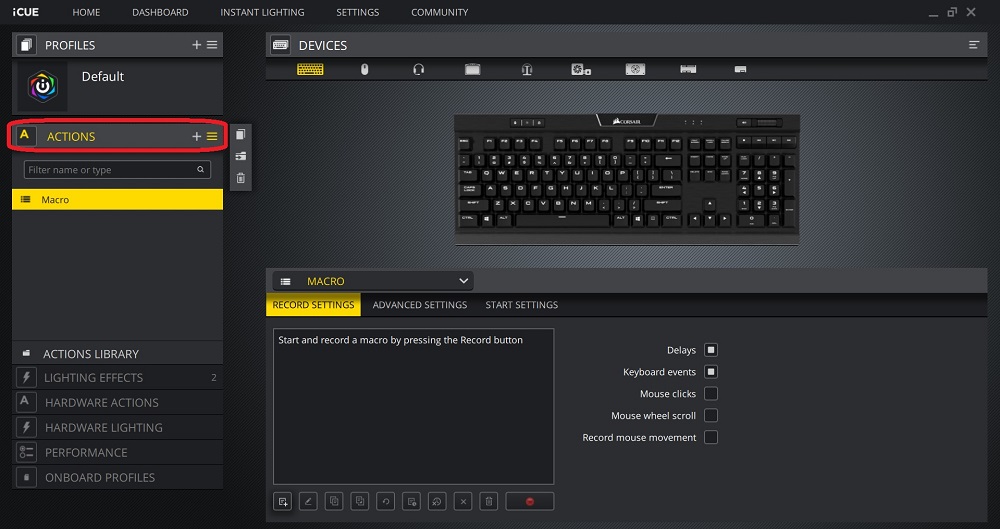Image resolution: width=1000 pixels, height=529 pixels.
Task: Click the search magnifier in the filter box
Action: click(200, 169)
